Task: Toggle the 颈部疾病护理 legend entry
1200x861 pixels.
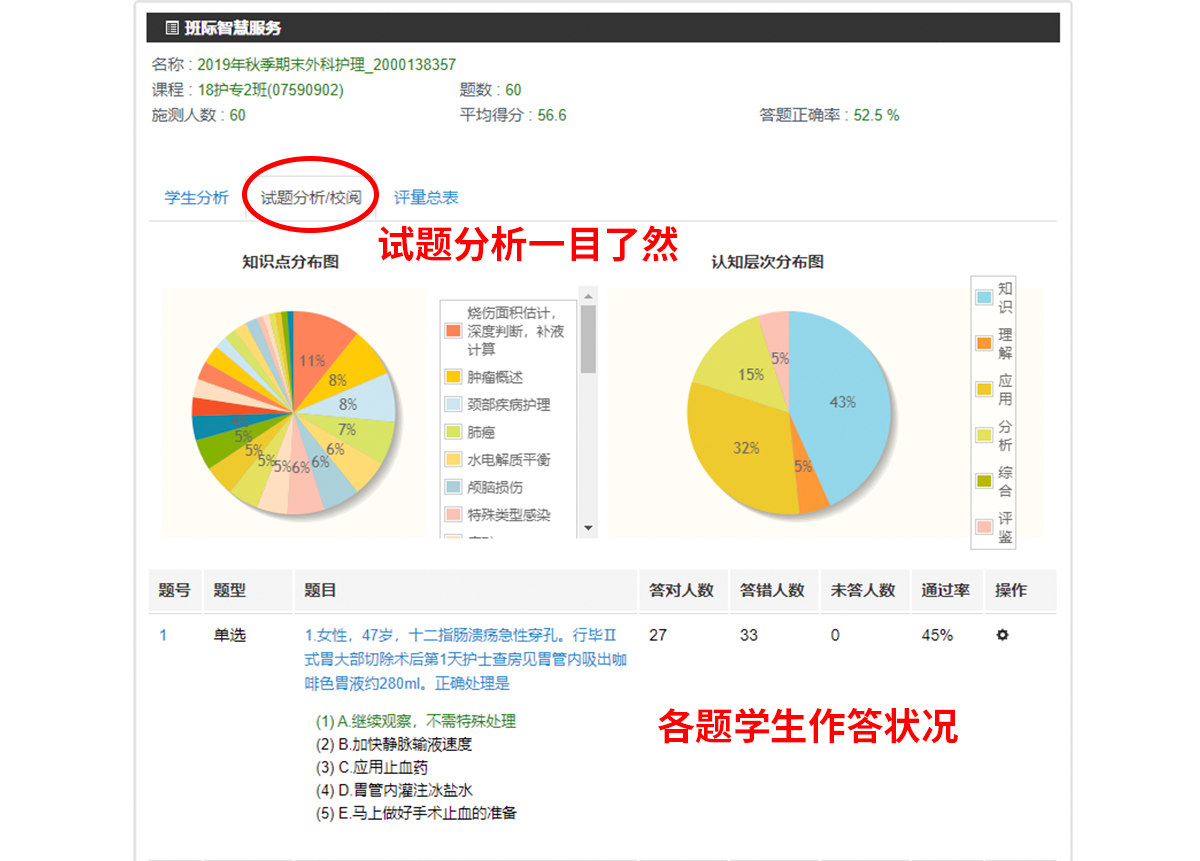Action: pyautogui.click(x=508, y=405)
